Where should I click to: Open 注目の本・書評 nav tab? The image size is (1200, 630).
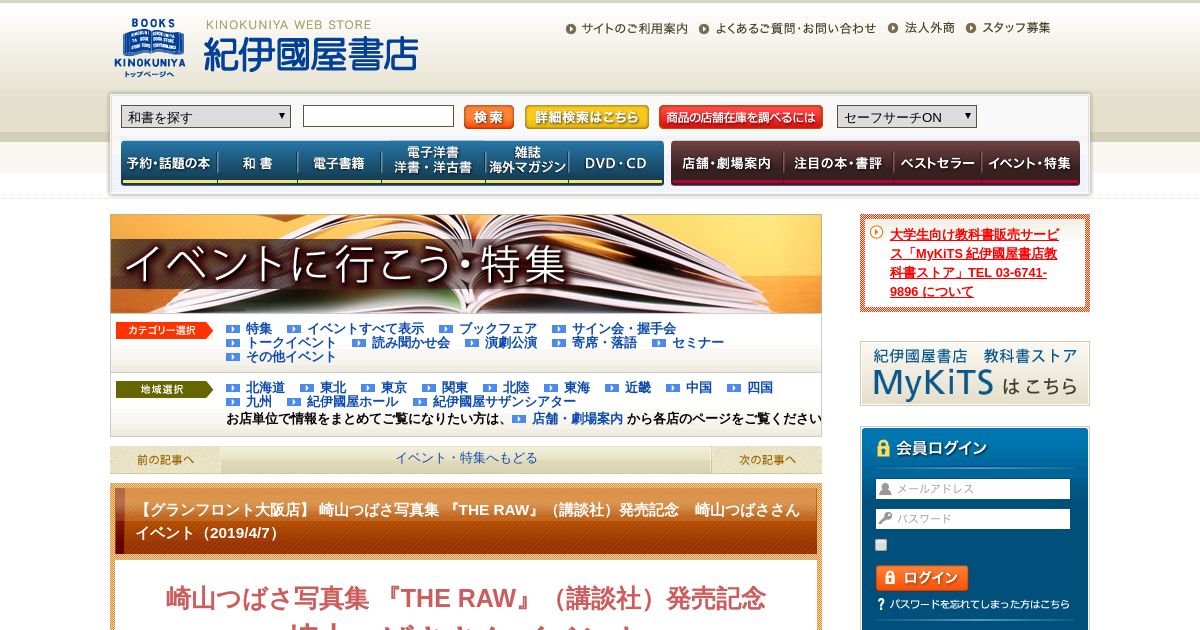838,163
